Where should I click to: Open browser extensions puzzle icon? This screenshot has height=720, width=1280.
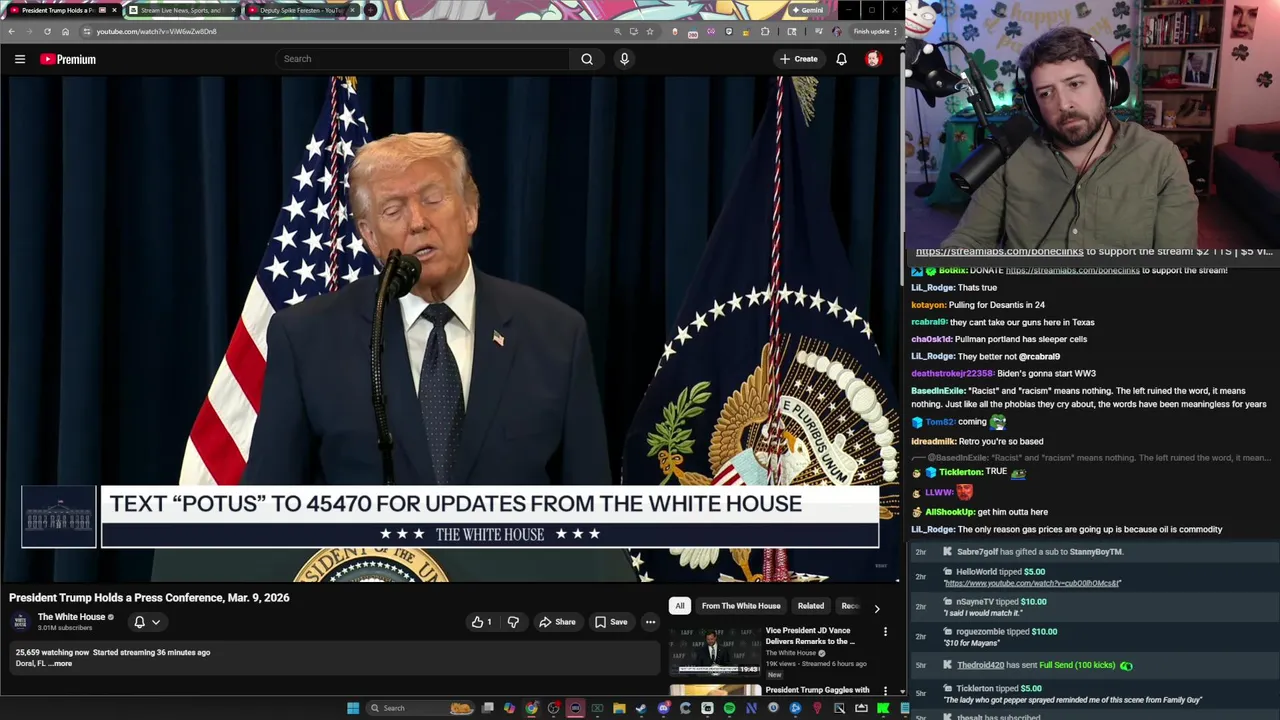point(765,31)
